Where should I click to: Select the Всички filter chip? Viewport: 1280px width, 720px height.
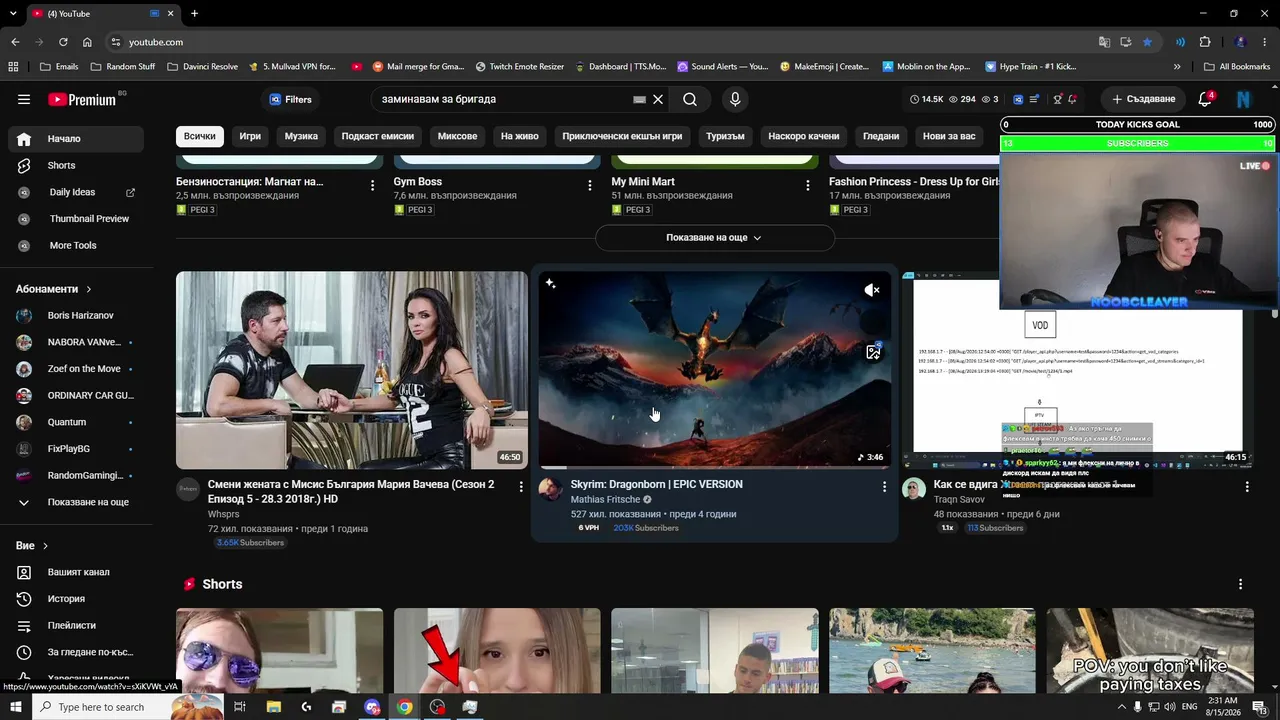200,136
